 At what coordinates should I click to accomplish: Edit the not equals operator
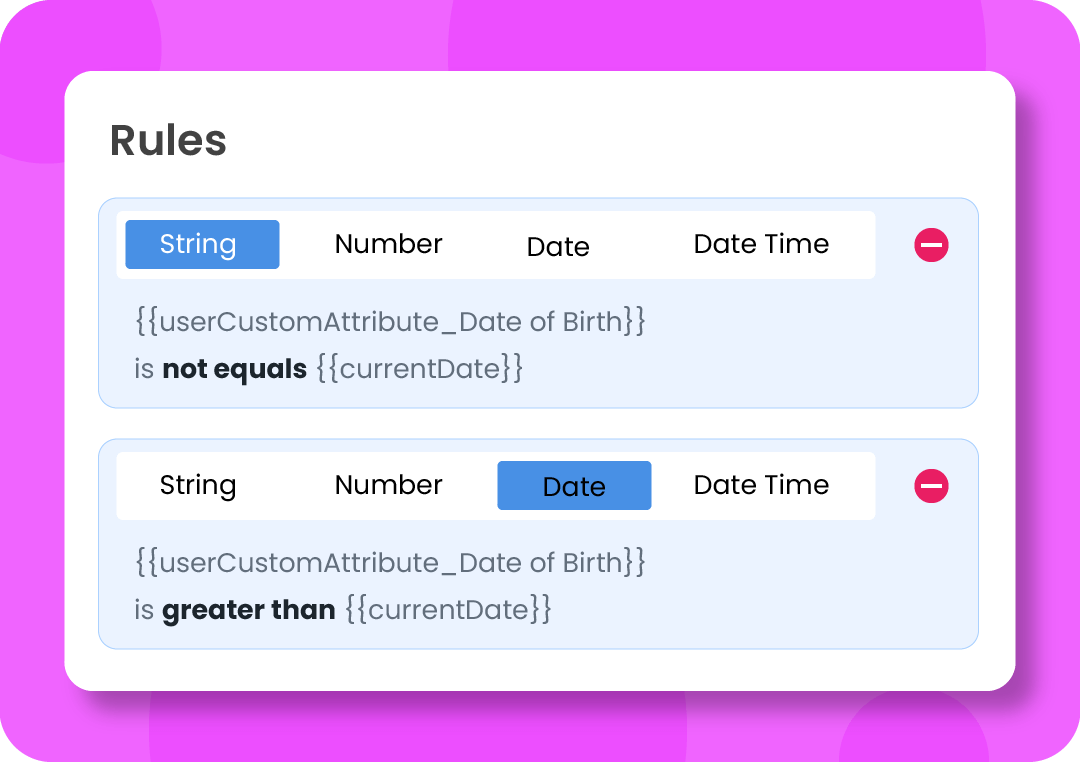coord(234,369)
